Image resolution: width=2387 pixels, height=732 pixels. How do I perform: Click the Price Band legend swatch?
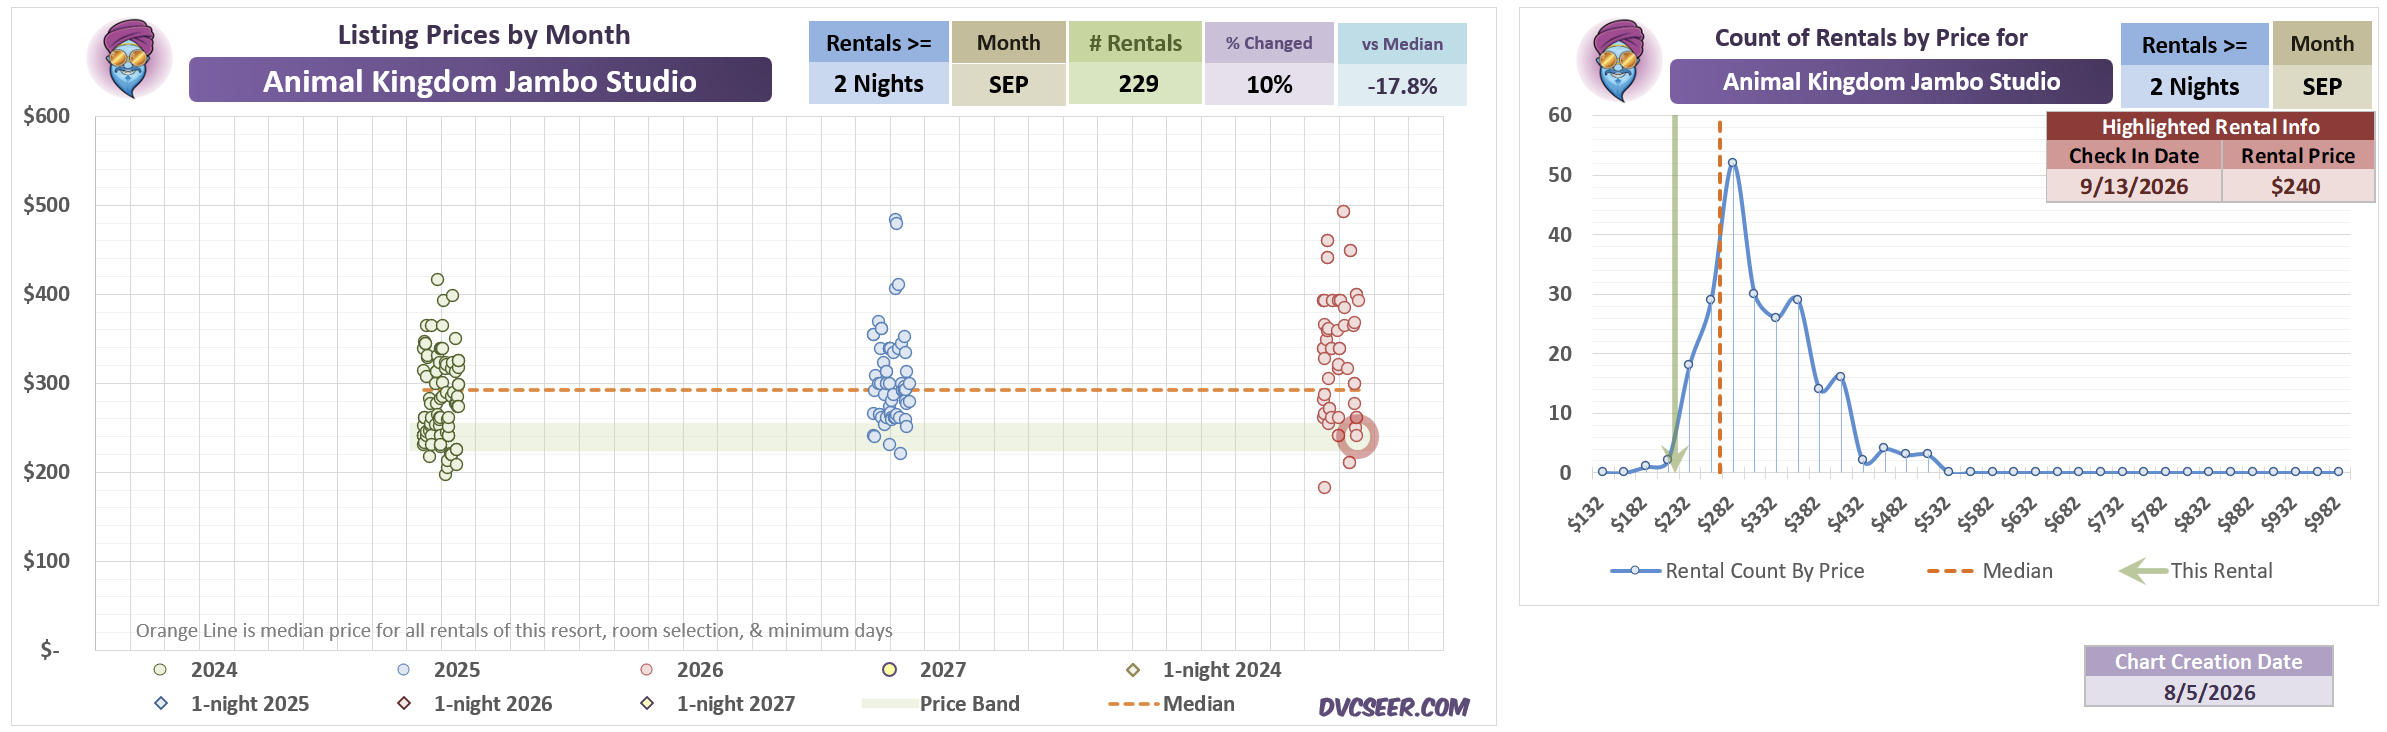(x=890, y=704)
